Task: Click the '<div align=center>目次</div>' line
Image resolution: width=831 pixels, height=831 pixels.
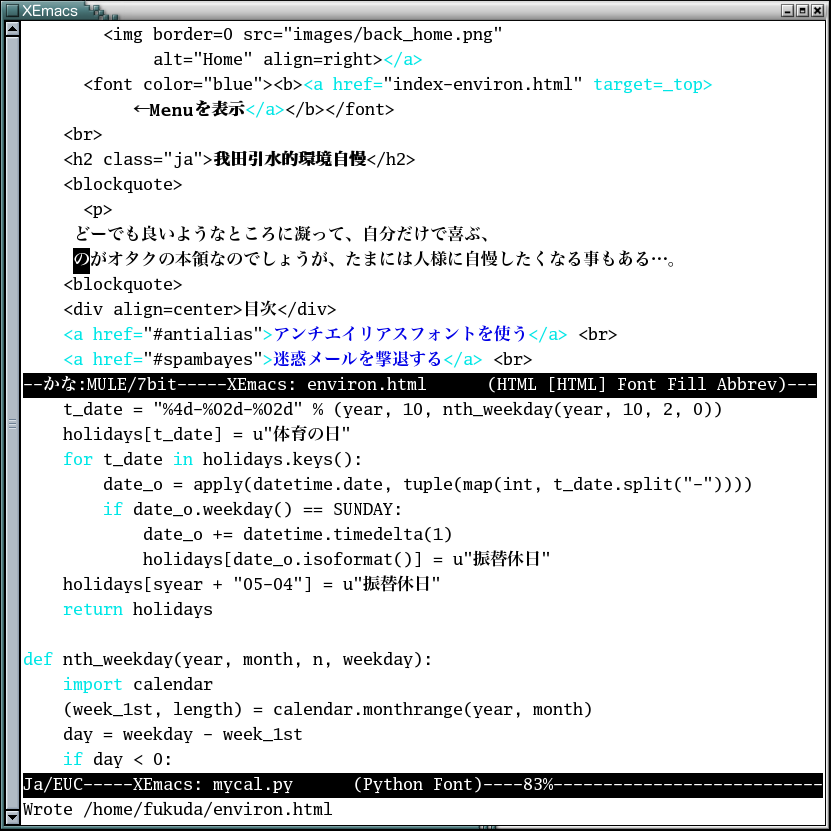Action: (x=200, y=309)
